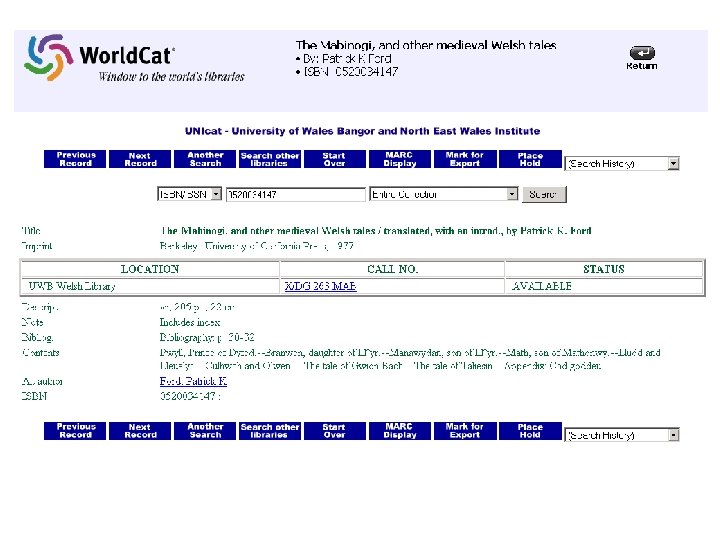
Task: Open the ISBN/ISSN search type dropdown
Action: pos(190,194)
